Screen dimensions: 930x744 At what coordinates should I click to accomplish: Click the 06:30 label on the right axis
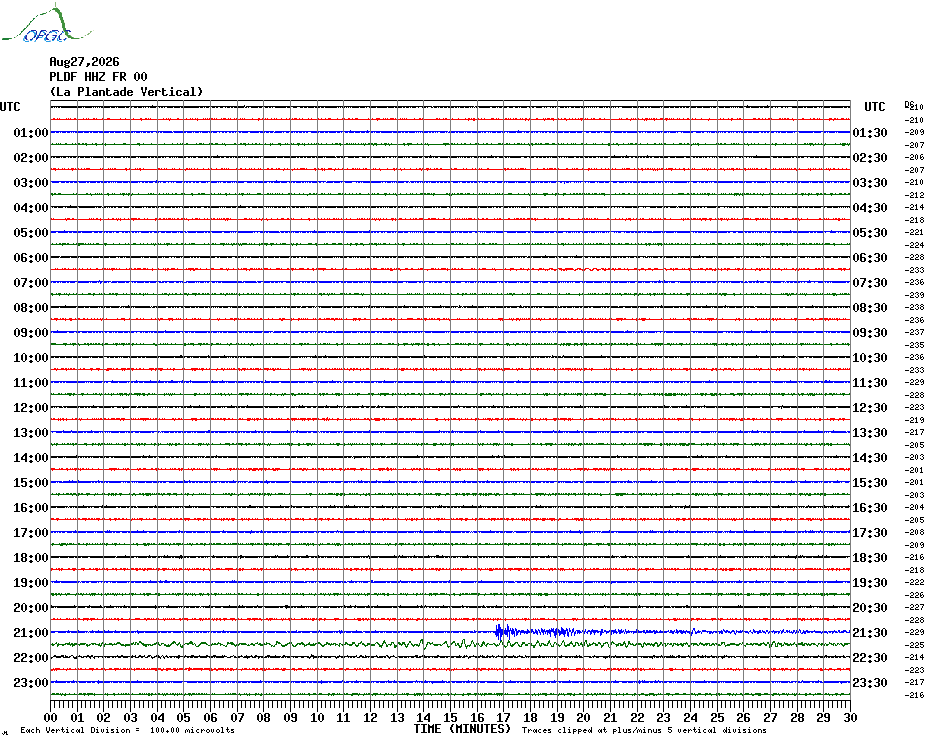870,258
